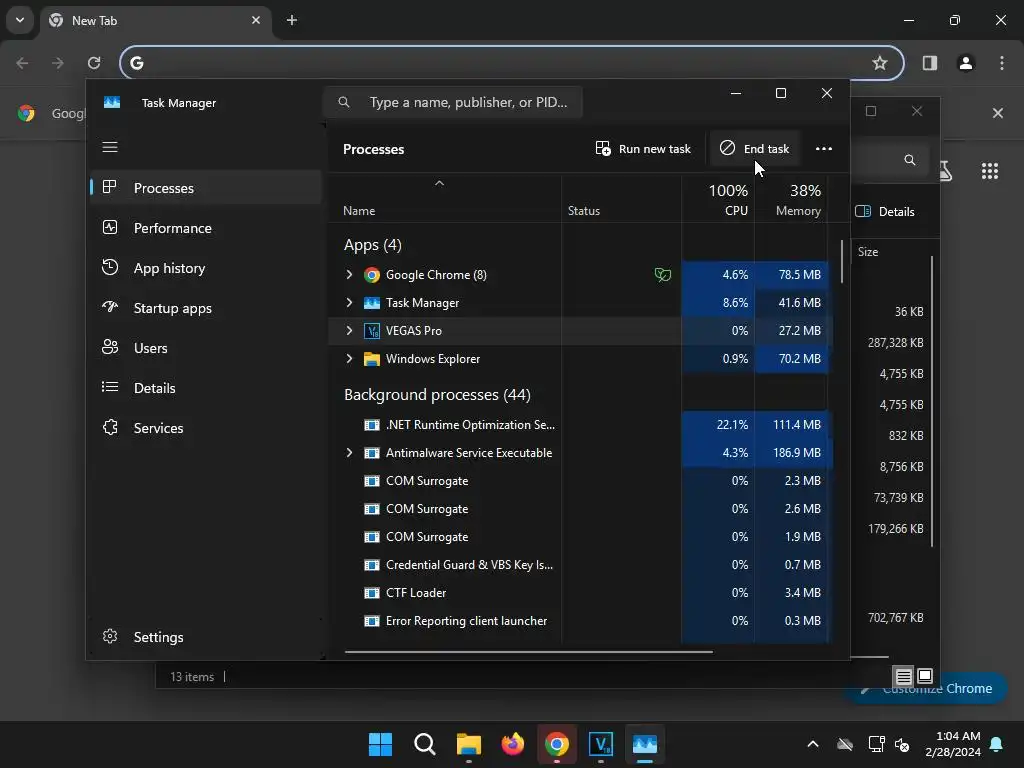Expand Antimalware Service Executable row

(x=349, y=453)
